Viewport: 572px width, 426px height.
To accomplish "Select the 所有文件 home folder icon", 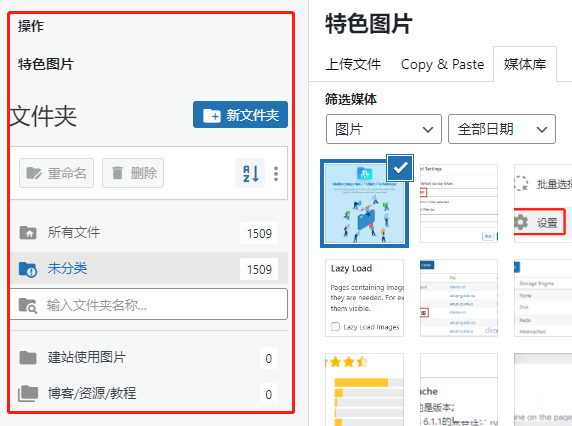I will point(28,232).
